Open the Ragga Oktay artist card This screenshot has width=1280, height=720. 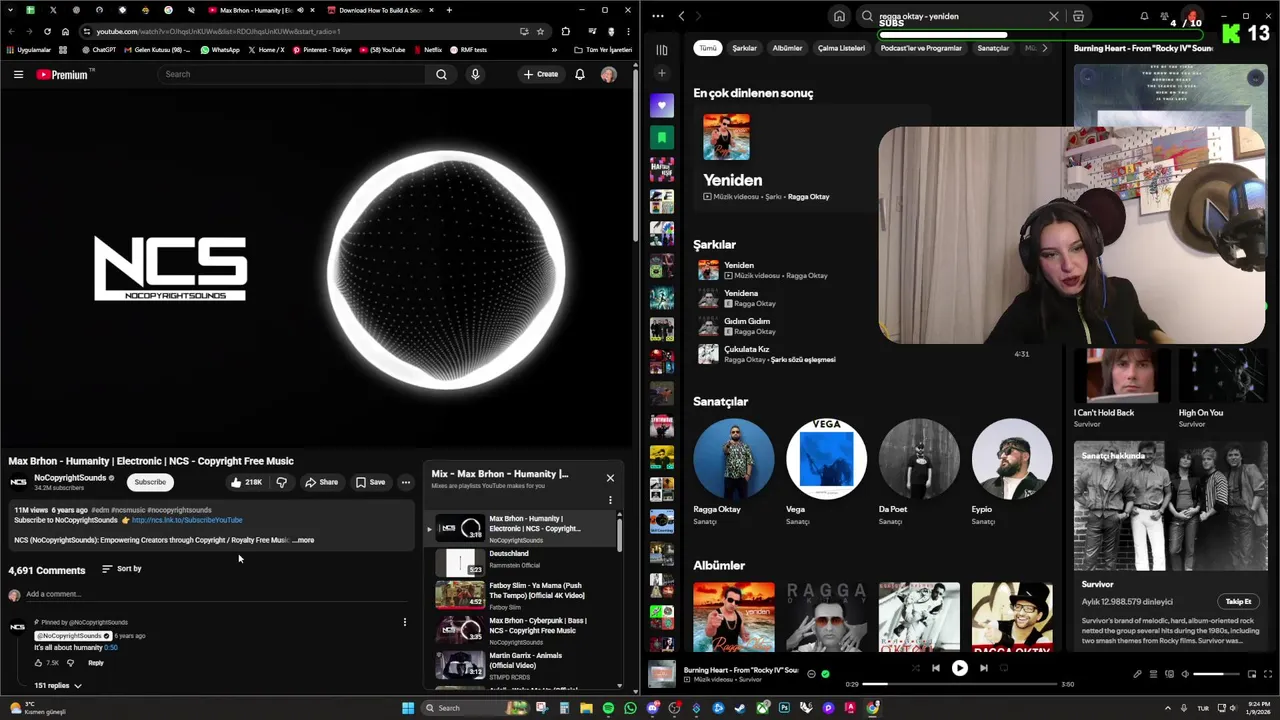pos(734,471)
